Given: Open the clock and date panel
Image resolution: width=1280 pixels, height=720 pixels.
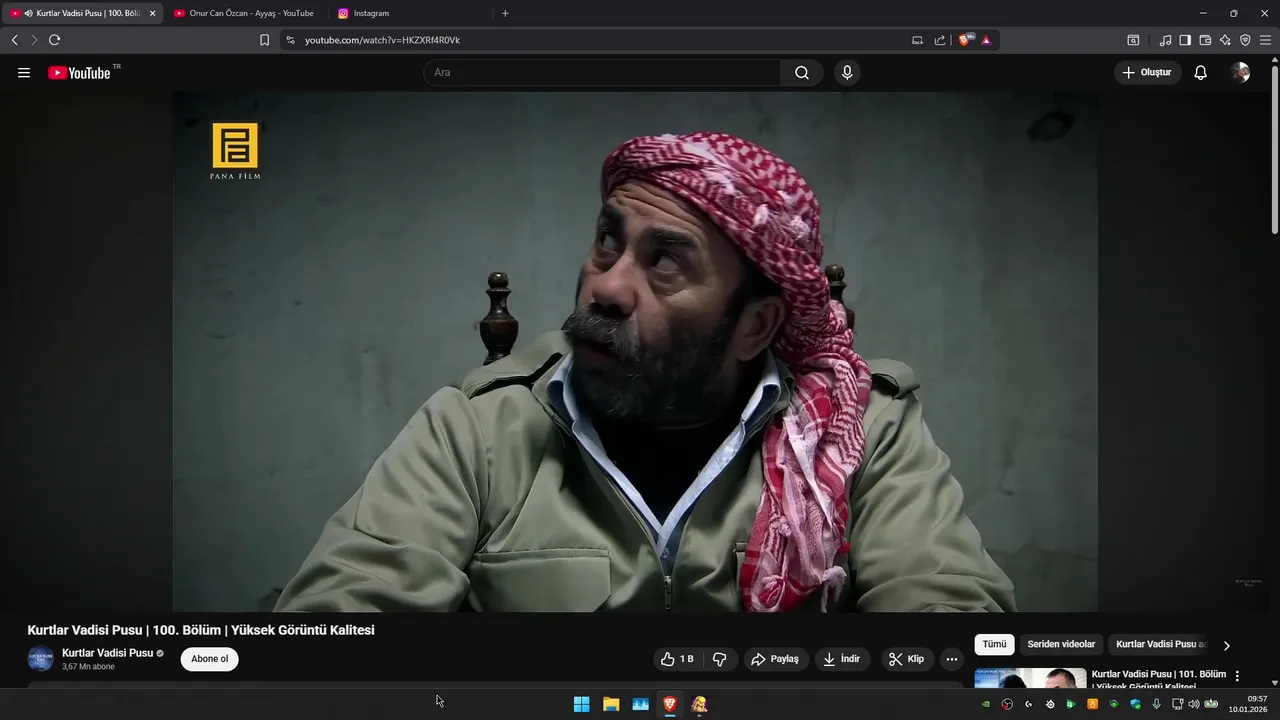Looking at the screenshot, I should point(1248,704).
